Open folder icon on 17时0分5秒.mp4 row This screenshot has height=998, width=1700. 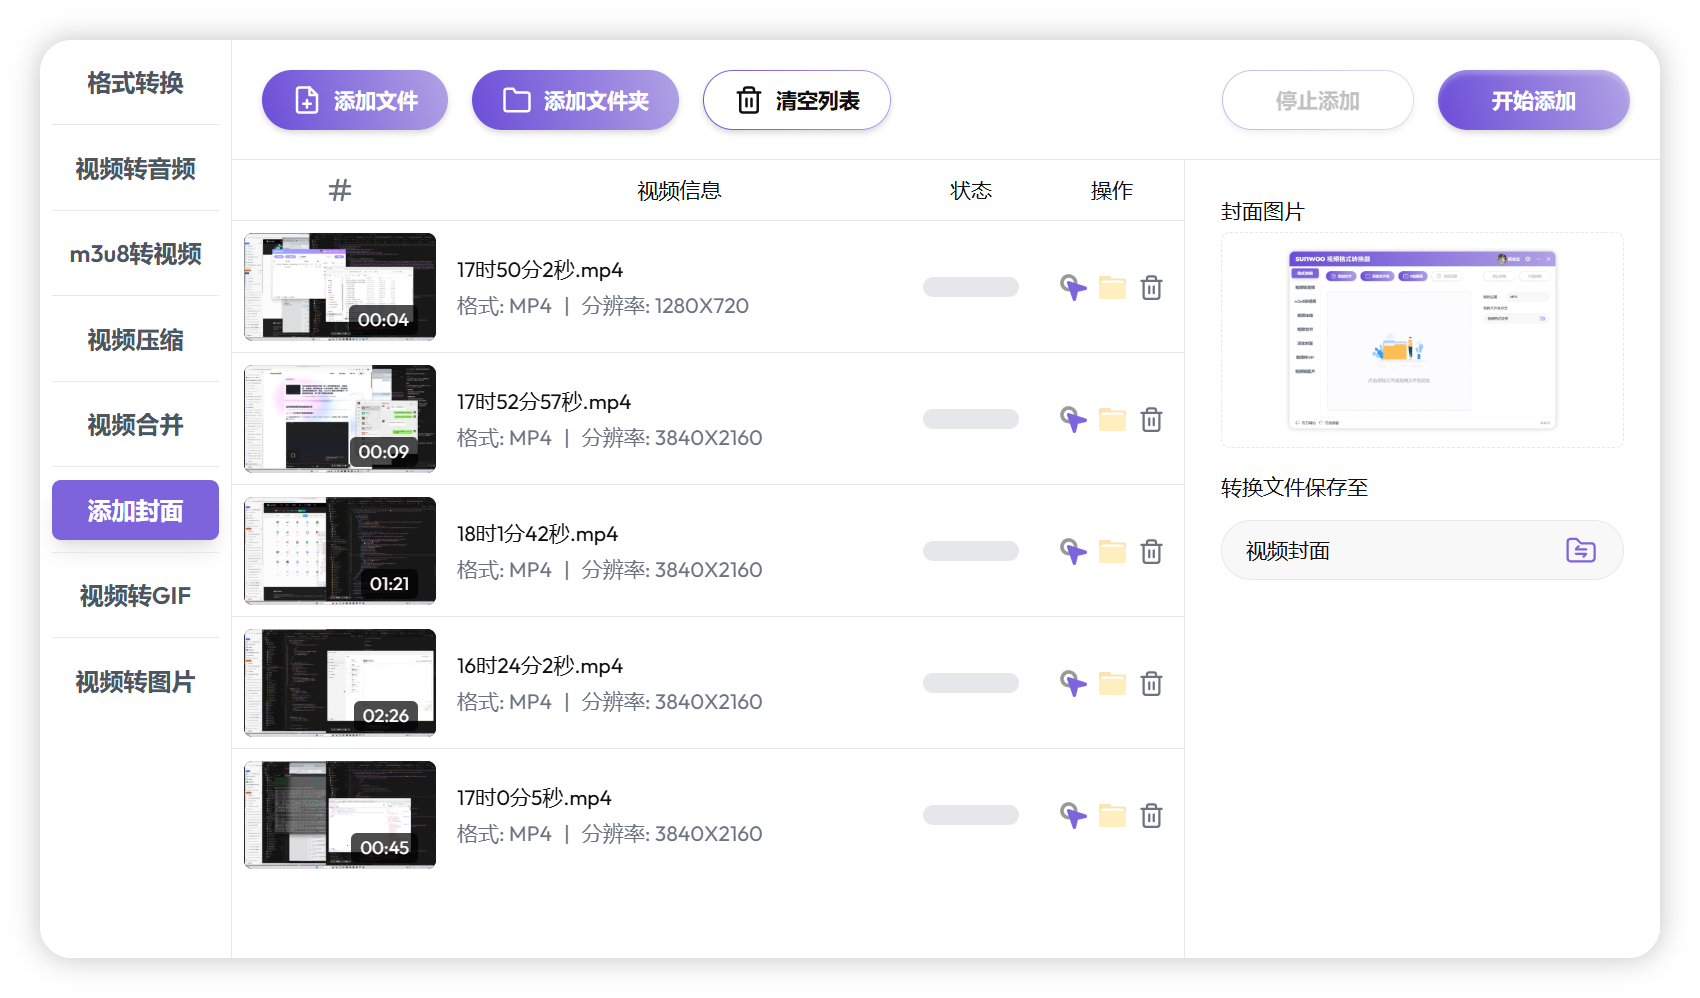tap(1112, 815)
